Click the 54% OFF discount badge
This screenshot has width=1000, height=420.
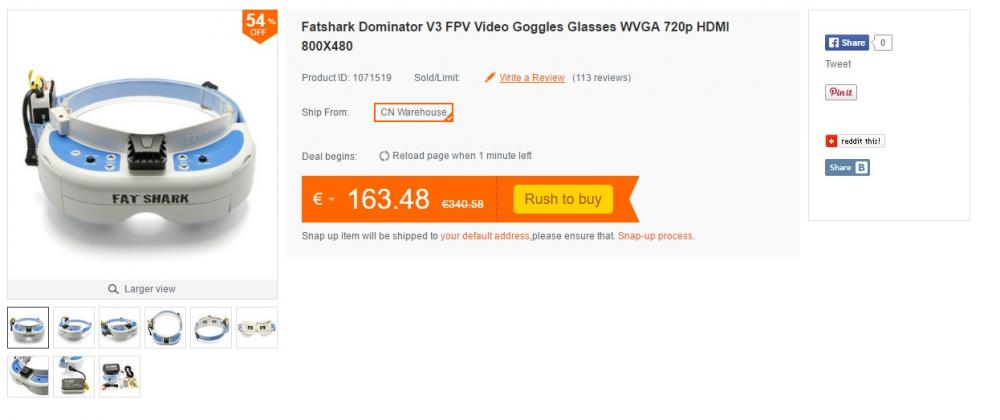(x=260, y=26)
